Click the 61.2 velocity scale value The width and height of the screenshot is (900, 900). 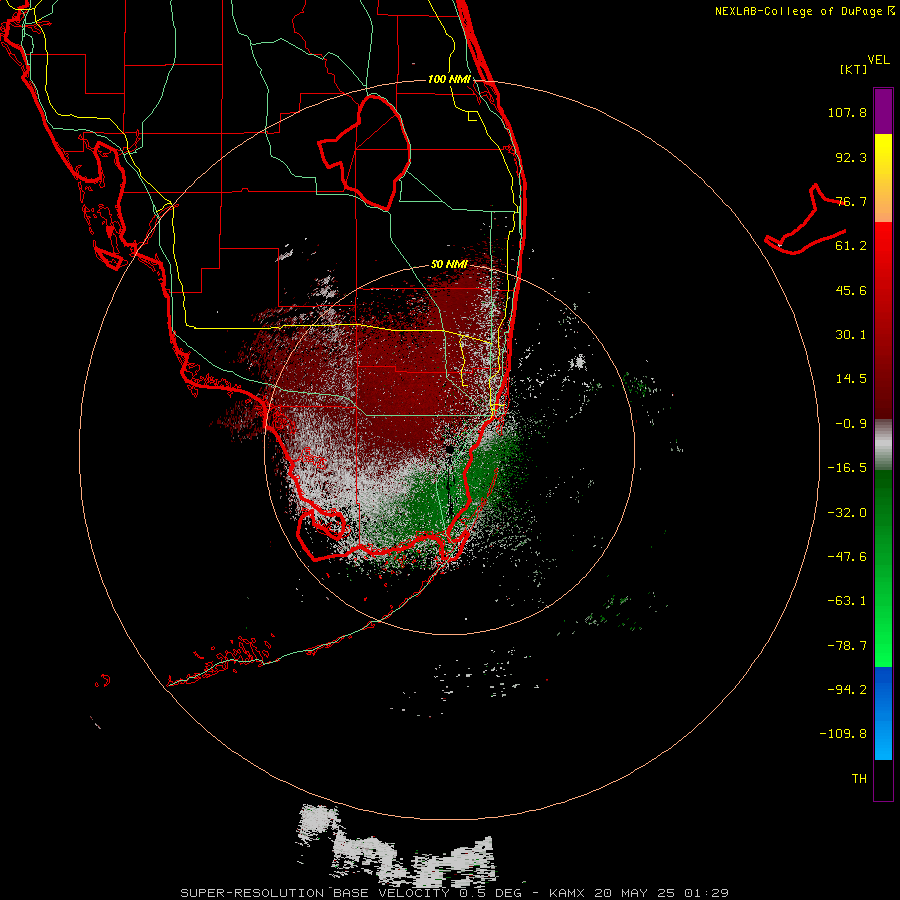[x=851, y=246]
